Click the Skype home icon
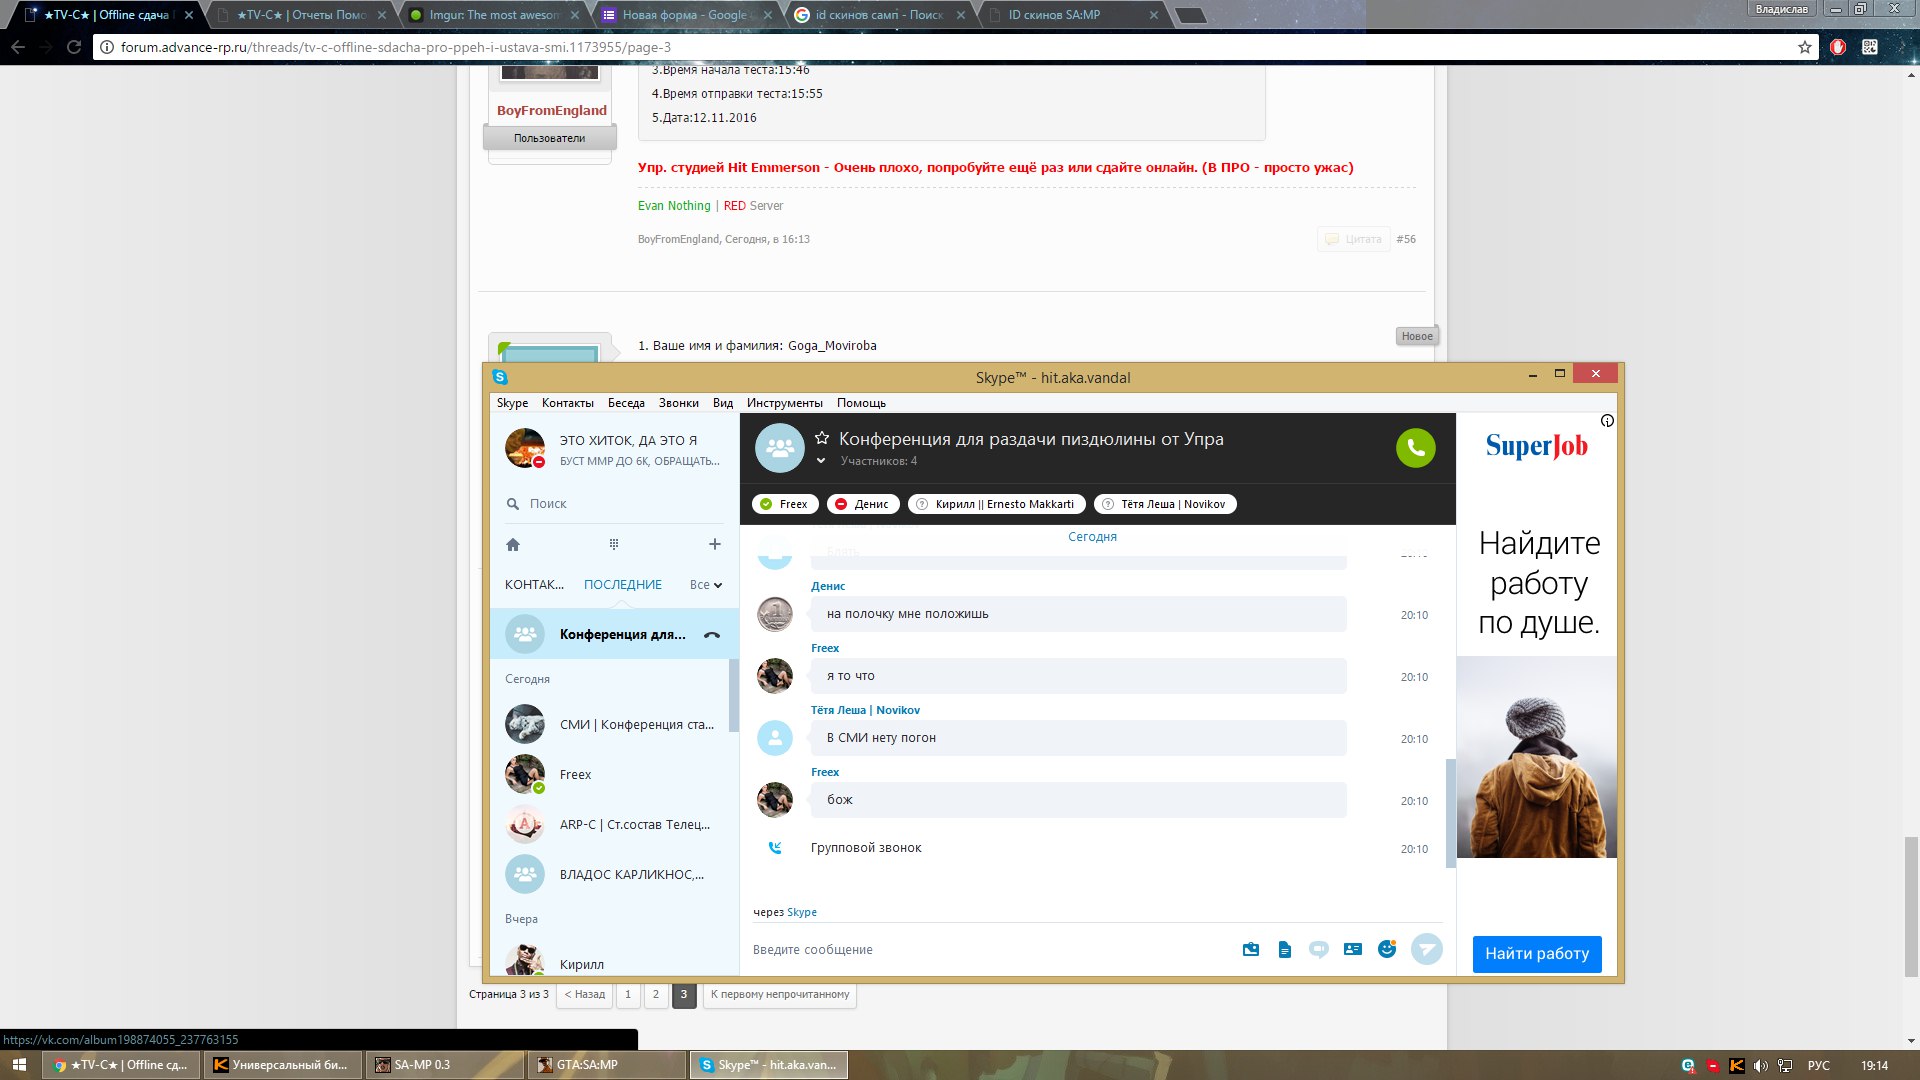Screen dimensions: 1920x1080 click(x=513, y=545)
